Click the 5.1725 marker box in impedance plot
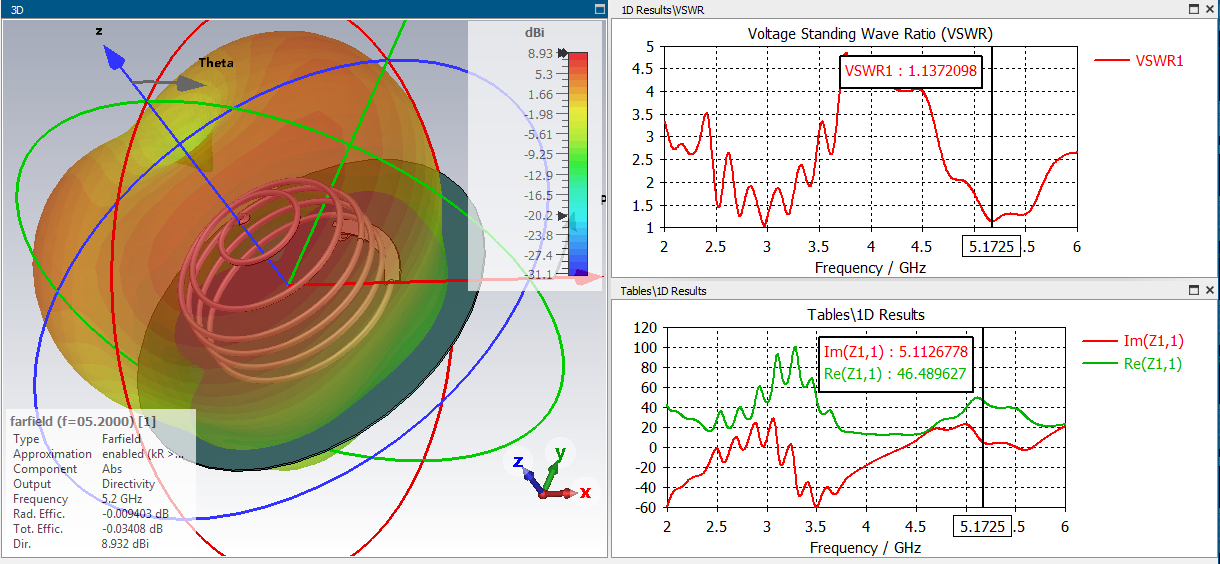This screenshot has height=564, width=1220. pos(982,526)
